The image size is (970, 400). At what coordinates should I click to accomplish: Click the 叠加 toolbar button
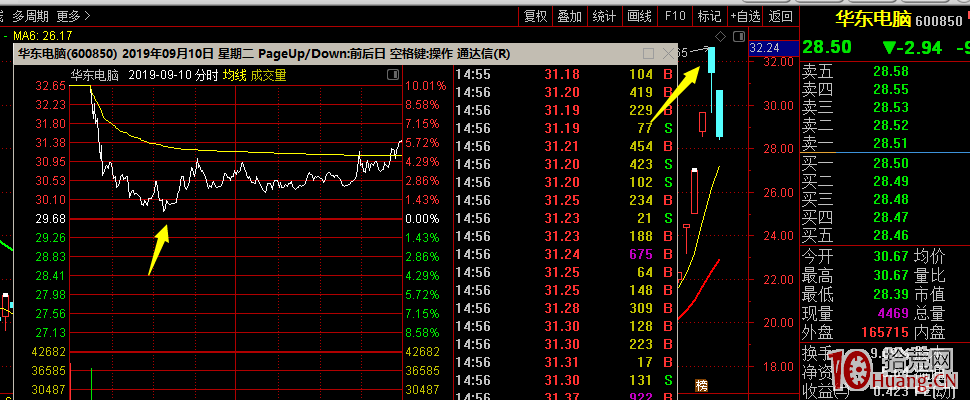[x=569, y=17]
